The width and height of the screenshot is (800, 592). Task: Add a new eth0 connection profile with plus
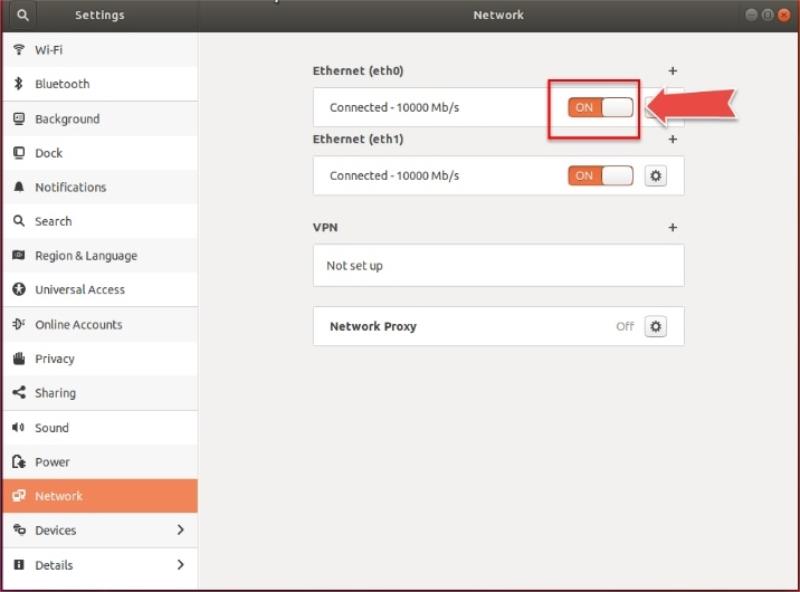click(672, 71)
